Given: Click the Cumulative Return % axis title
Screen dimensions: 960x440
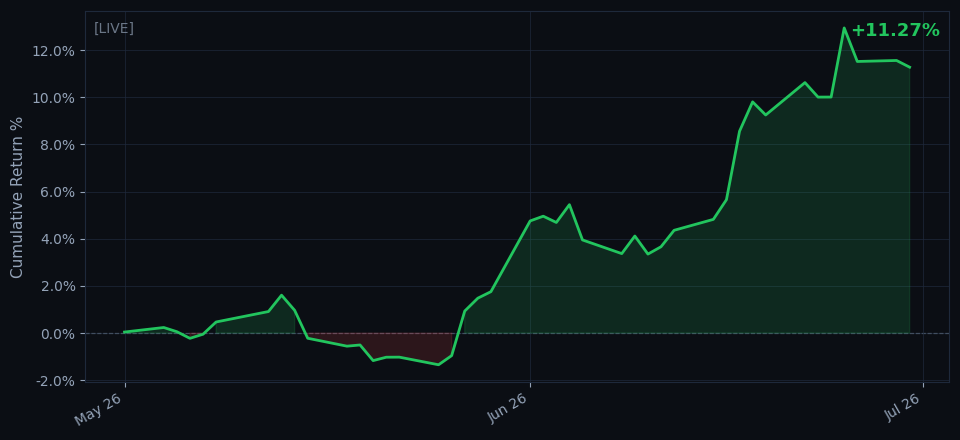Looking at the screenshot, I should pos(17,197).
